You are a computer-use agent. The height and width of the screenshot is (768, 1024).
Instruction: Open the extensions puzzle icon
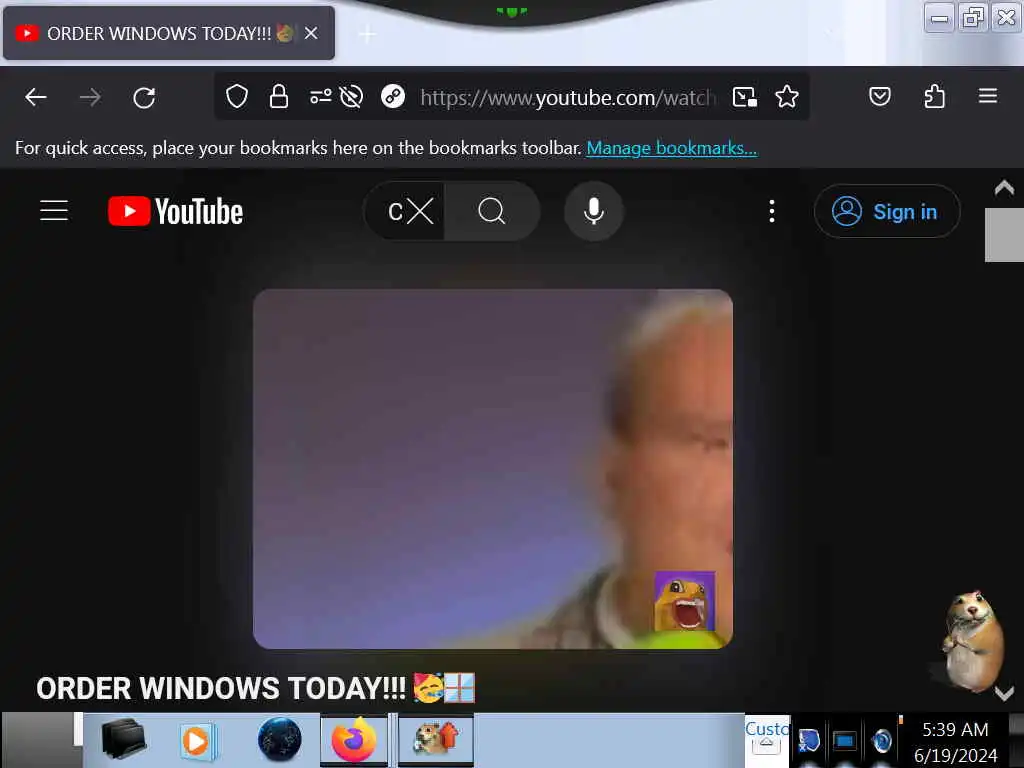point(934,97)
